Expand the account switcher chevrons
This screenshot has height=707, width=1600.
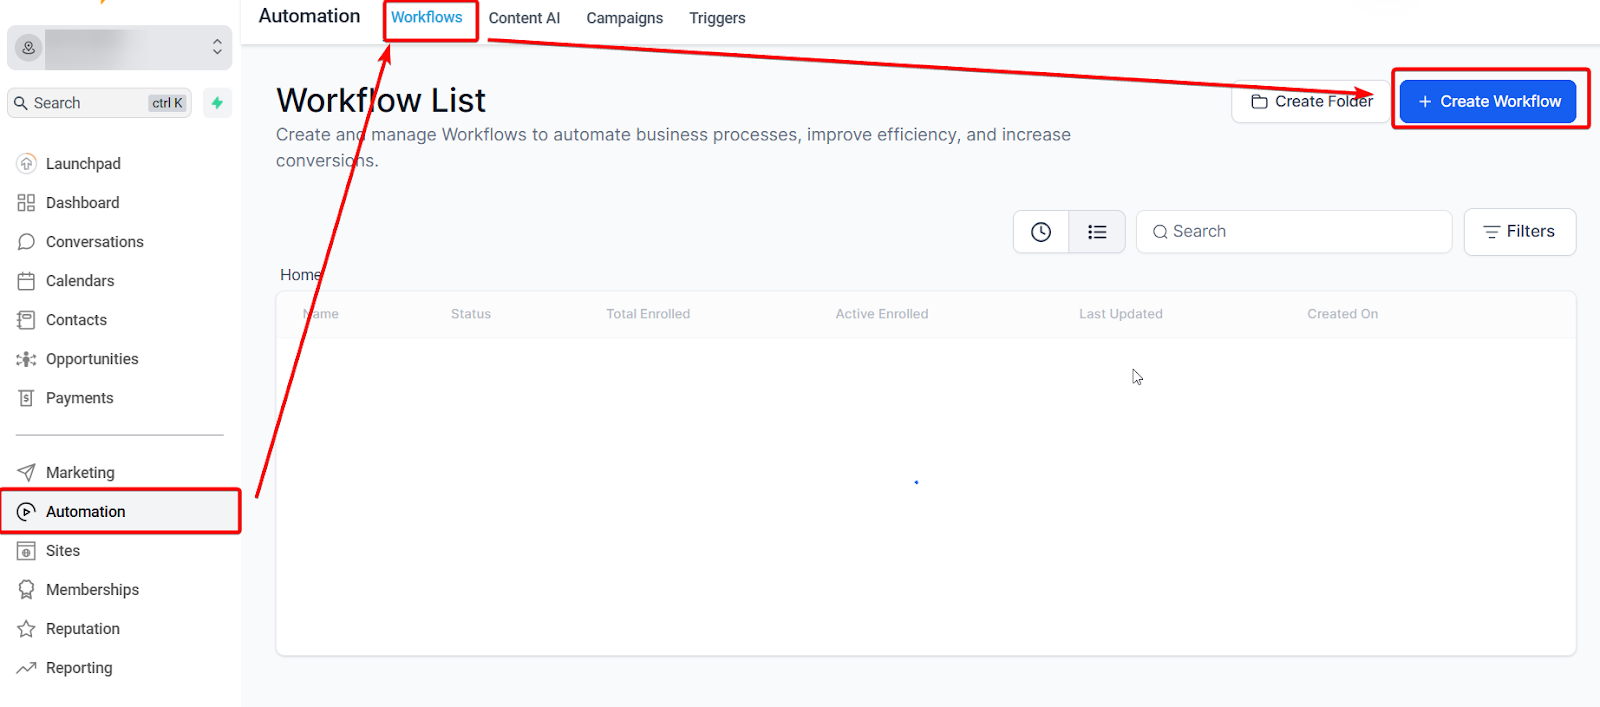tap(217, 47)
